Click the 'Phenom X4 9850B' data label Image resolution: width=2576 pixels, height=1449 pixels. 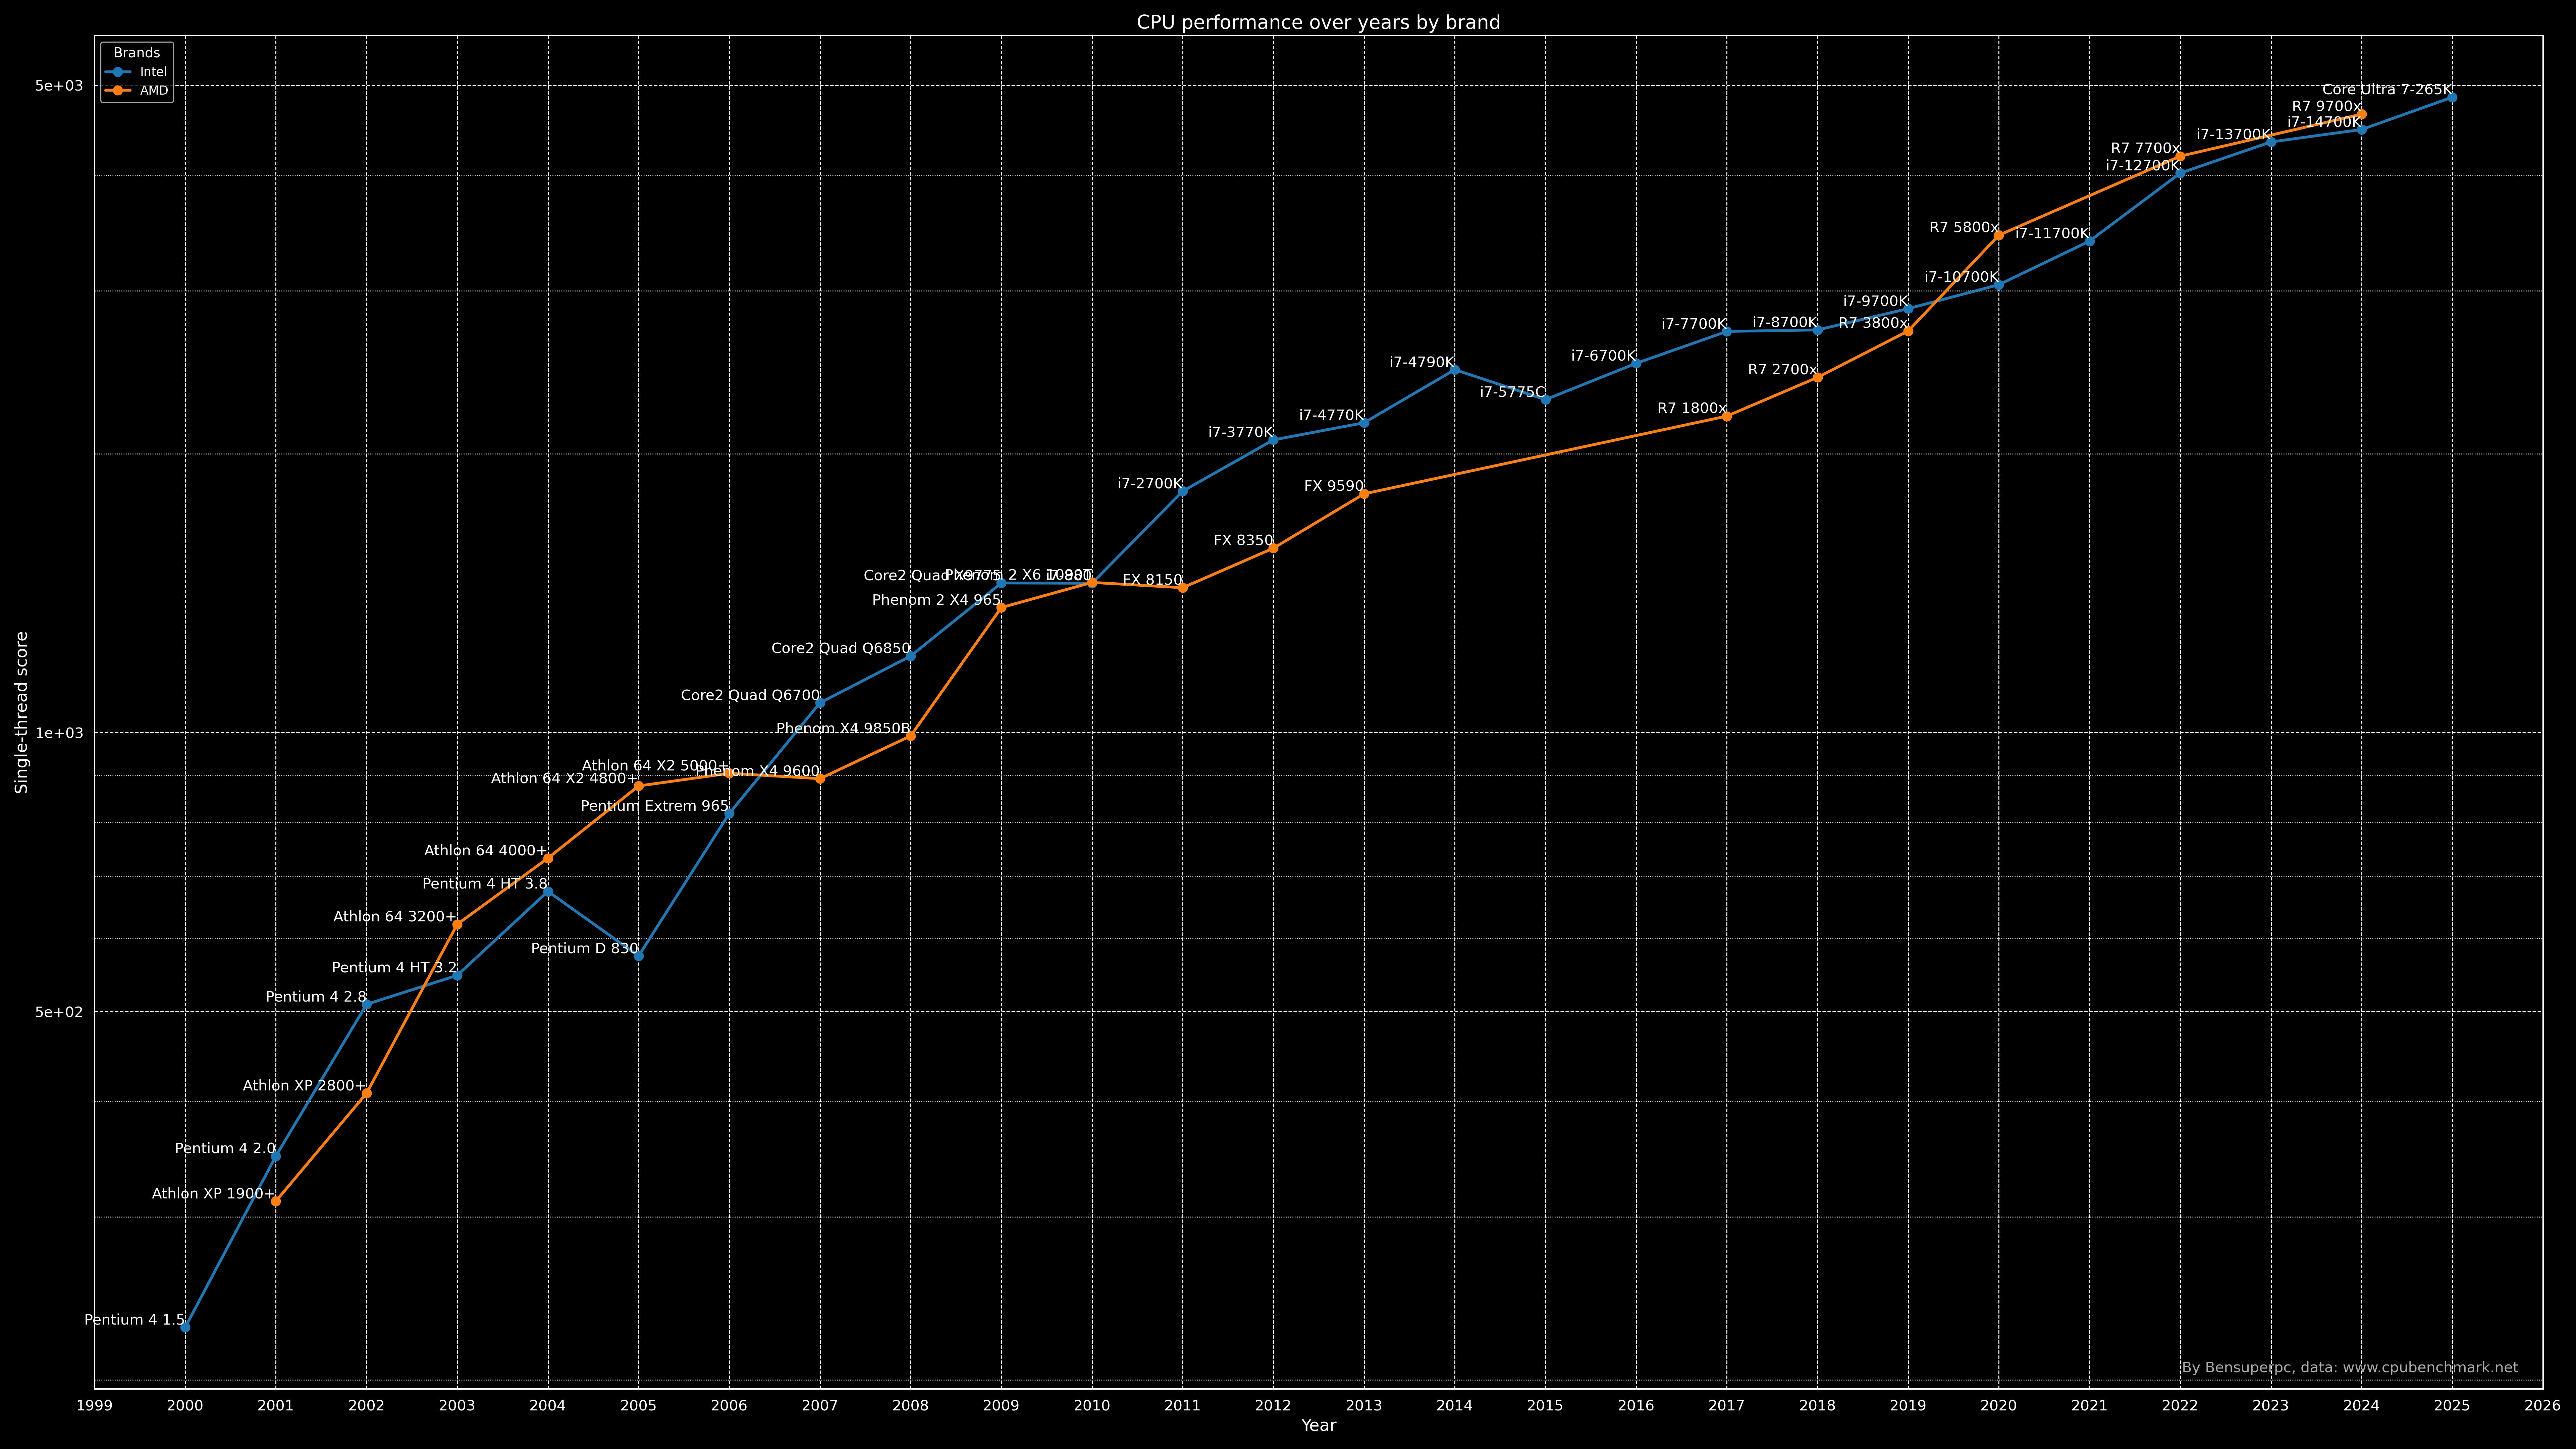[843, 729]
